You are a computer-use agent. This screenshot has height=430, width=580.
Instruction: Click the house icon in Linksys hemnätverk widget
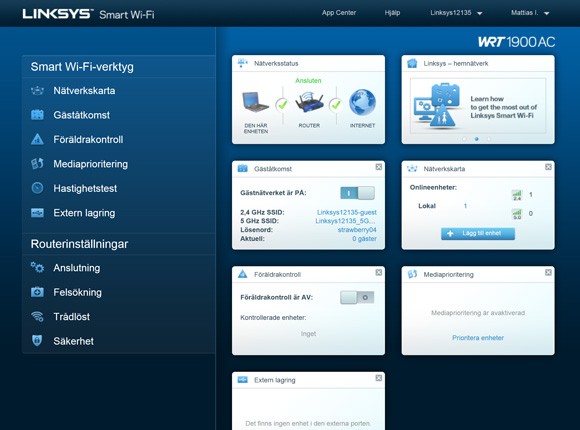pos(412,63)
